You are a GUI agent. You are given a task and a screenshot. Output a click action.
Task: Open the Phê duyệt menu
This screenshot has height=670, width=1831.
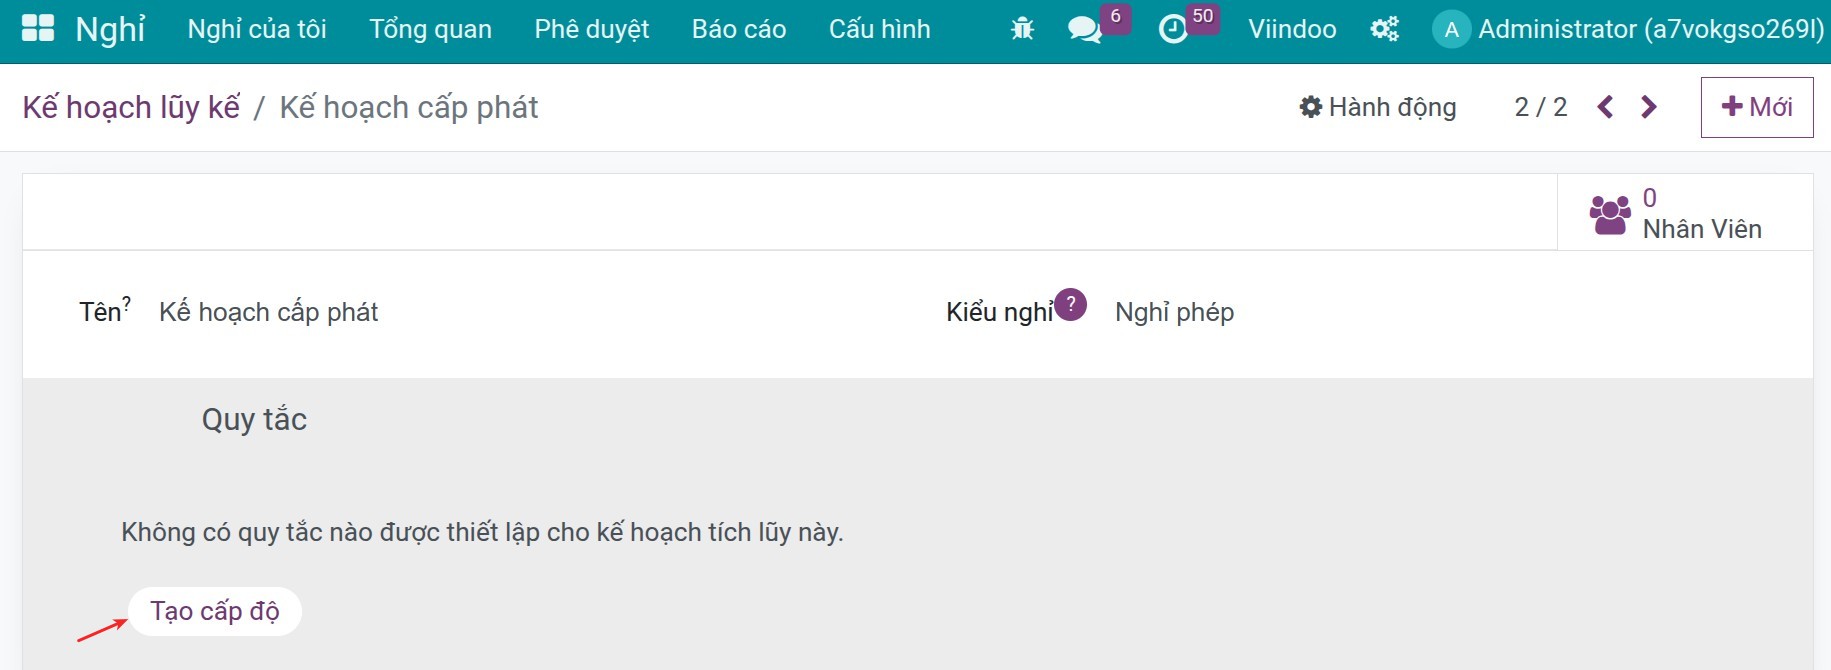pyautogui.click(x=592, y=29)
